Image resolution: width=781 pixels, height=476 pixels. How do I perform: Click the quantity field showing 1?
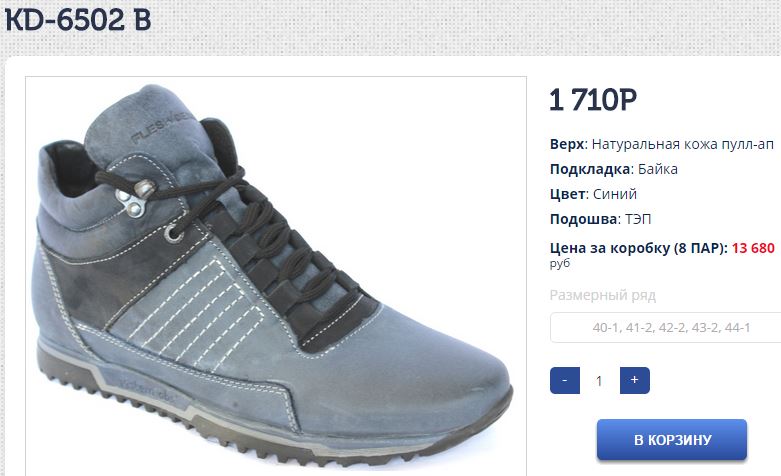click(x=599, y=381)
